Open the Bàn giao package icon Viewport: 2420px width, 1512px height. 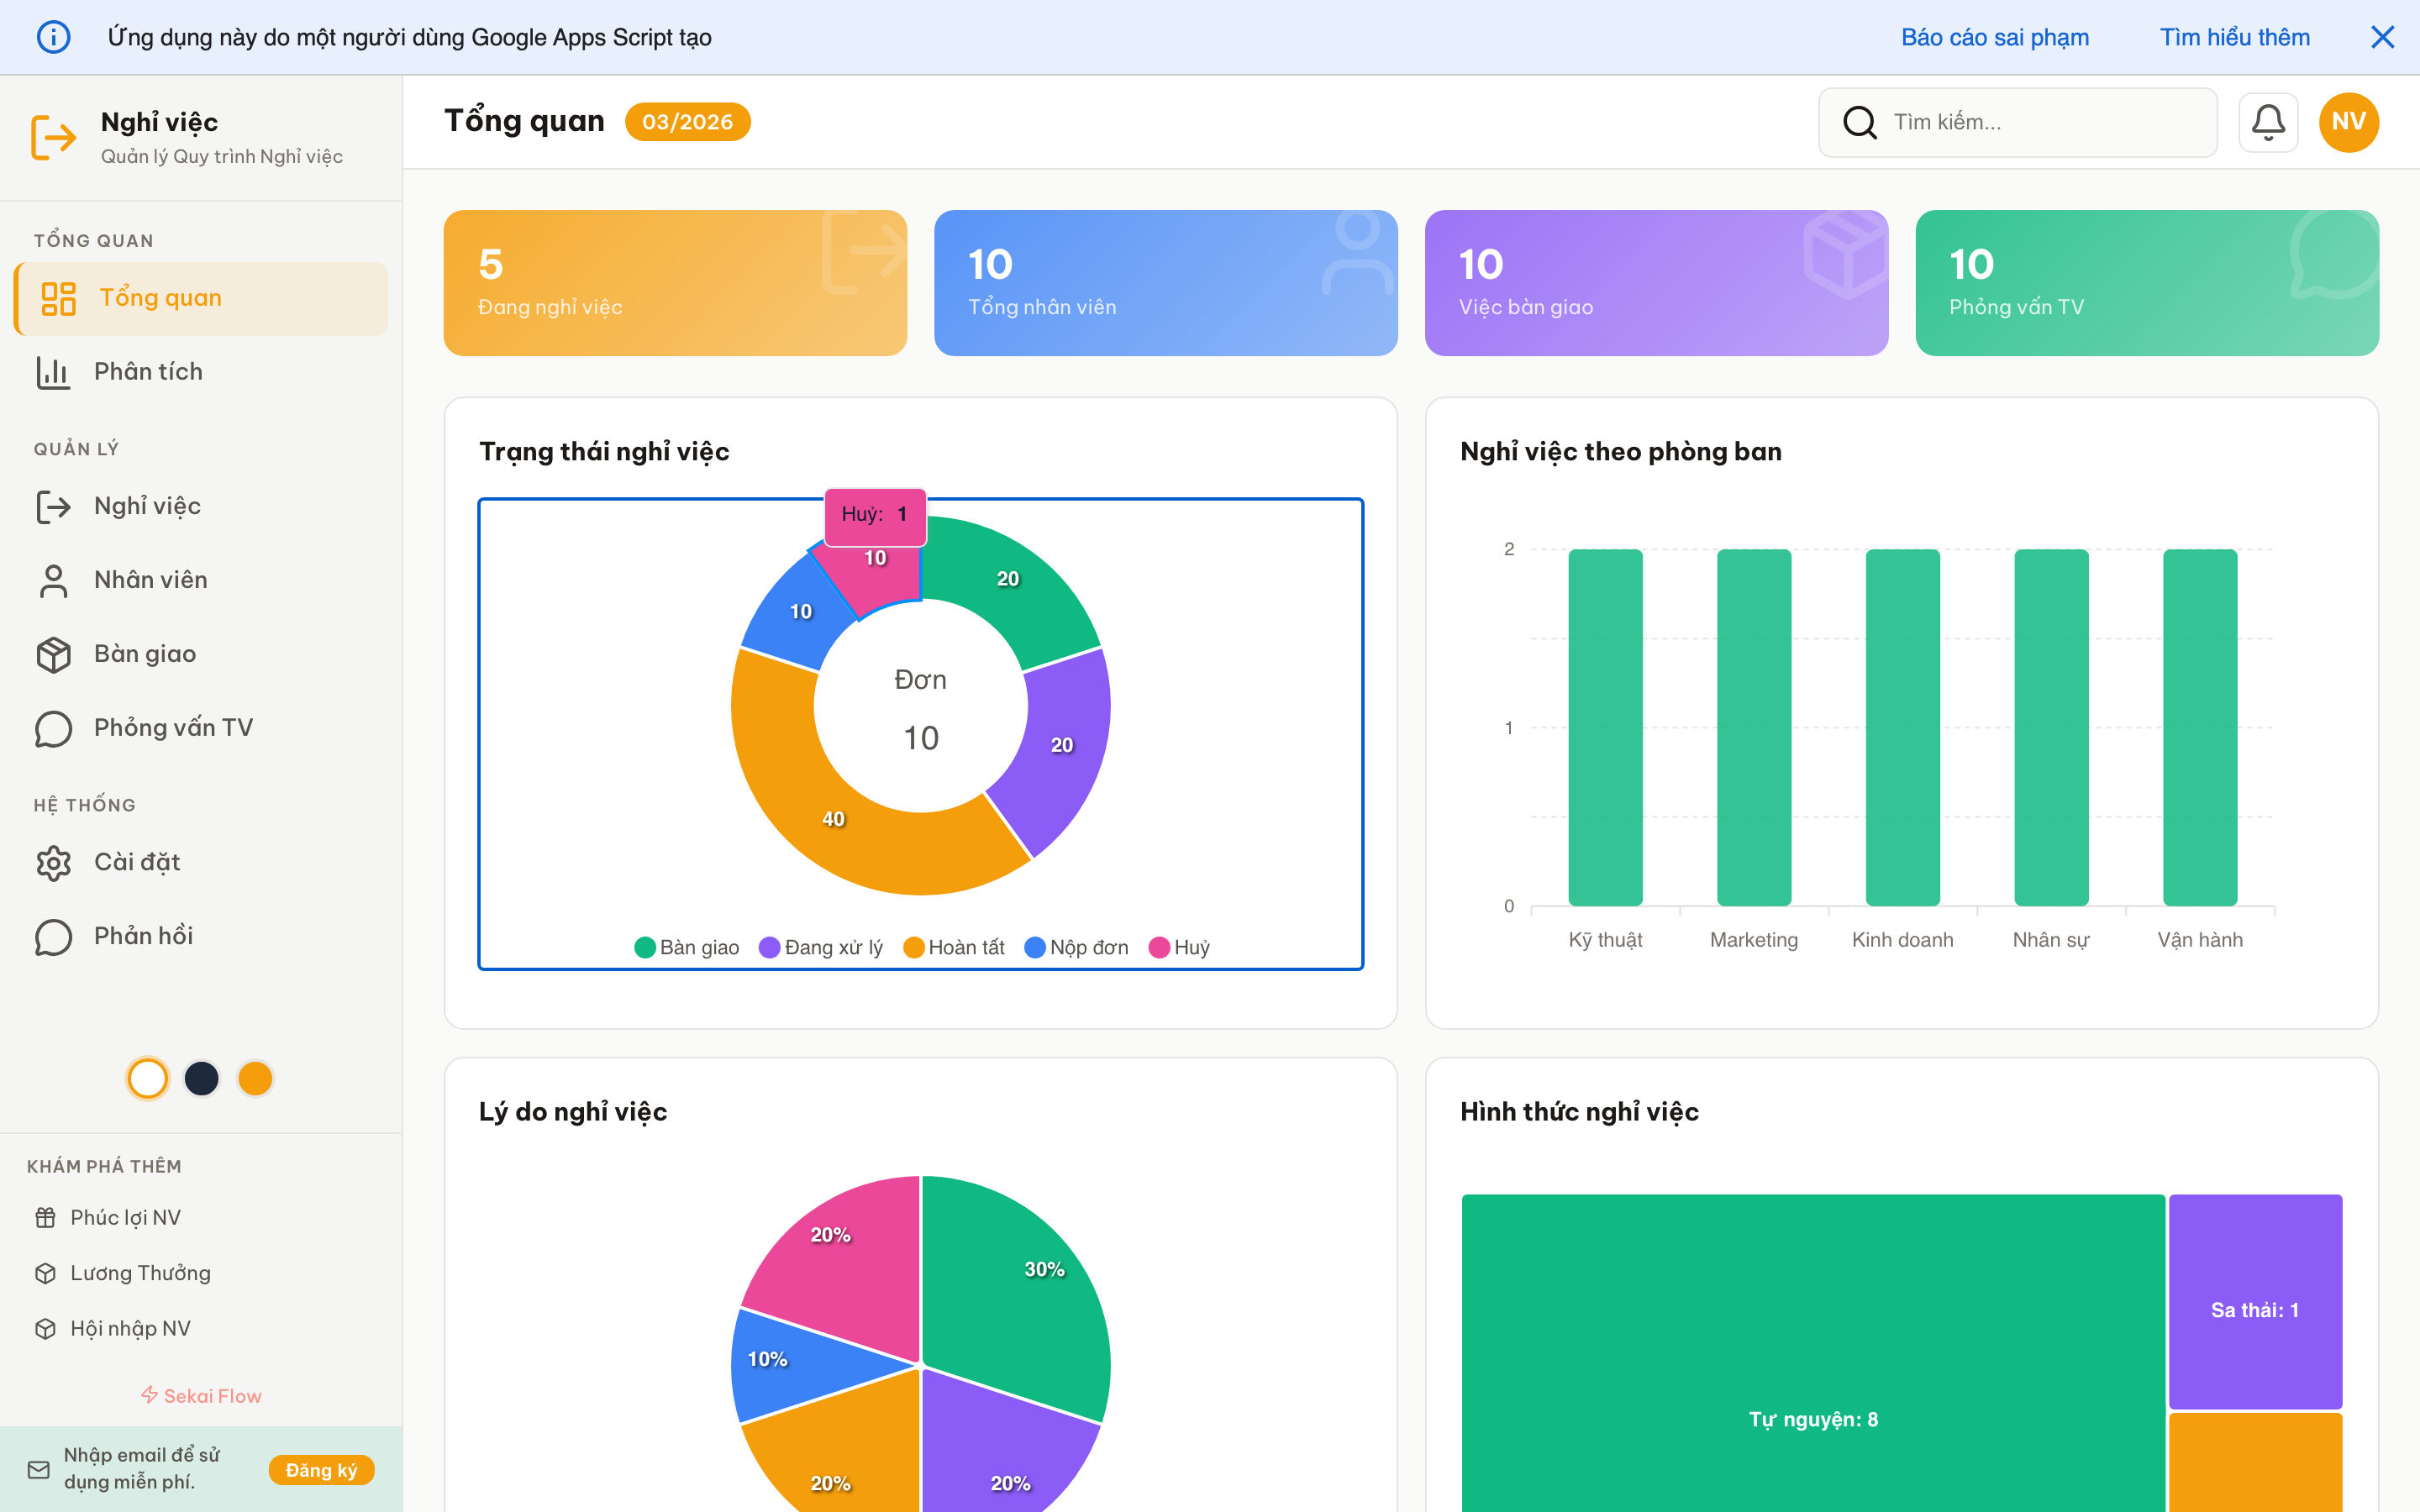53,654
